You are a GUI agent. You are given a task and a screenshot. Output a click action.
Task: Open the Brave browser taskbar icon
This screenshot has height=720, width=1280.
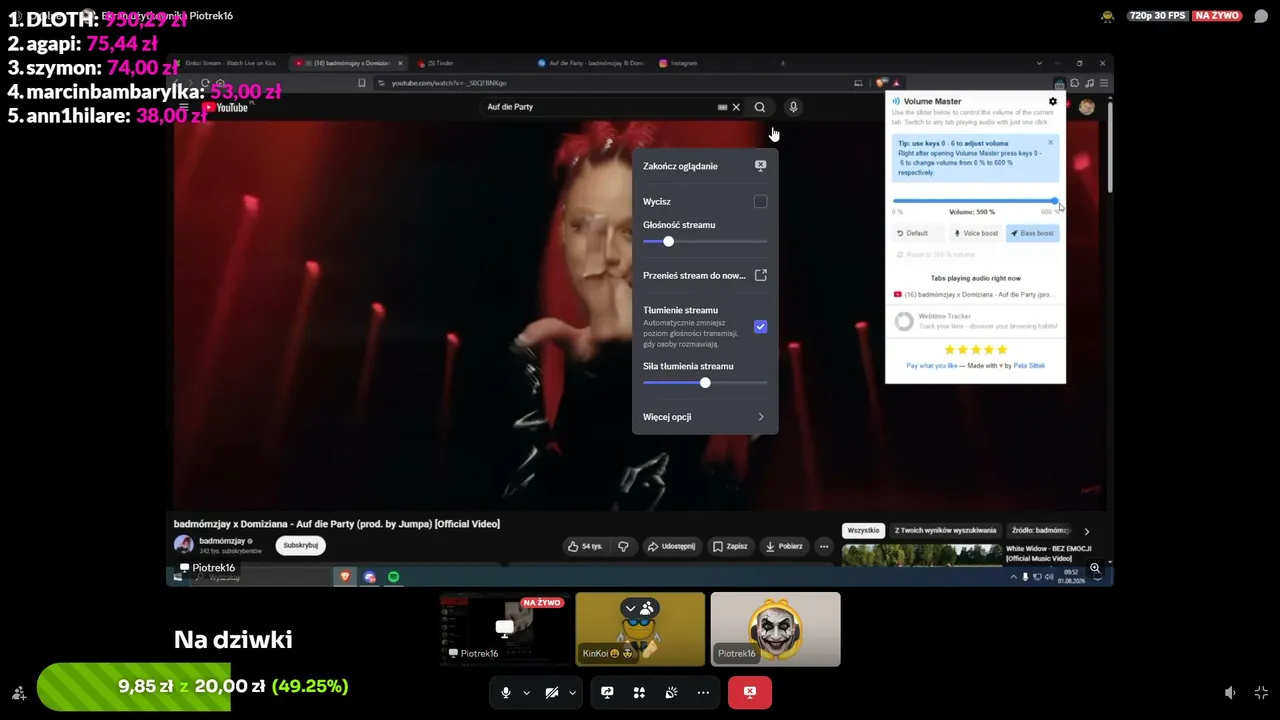tap(346, 577)
